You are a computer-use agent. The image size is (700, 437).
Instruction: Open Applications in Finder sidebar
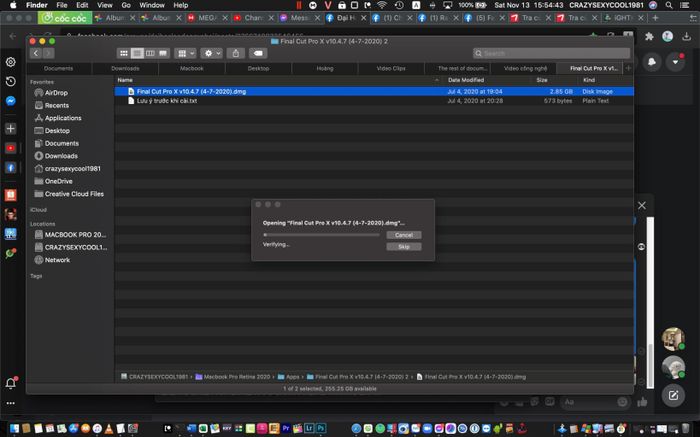tap(58, 118)
